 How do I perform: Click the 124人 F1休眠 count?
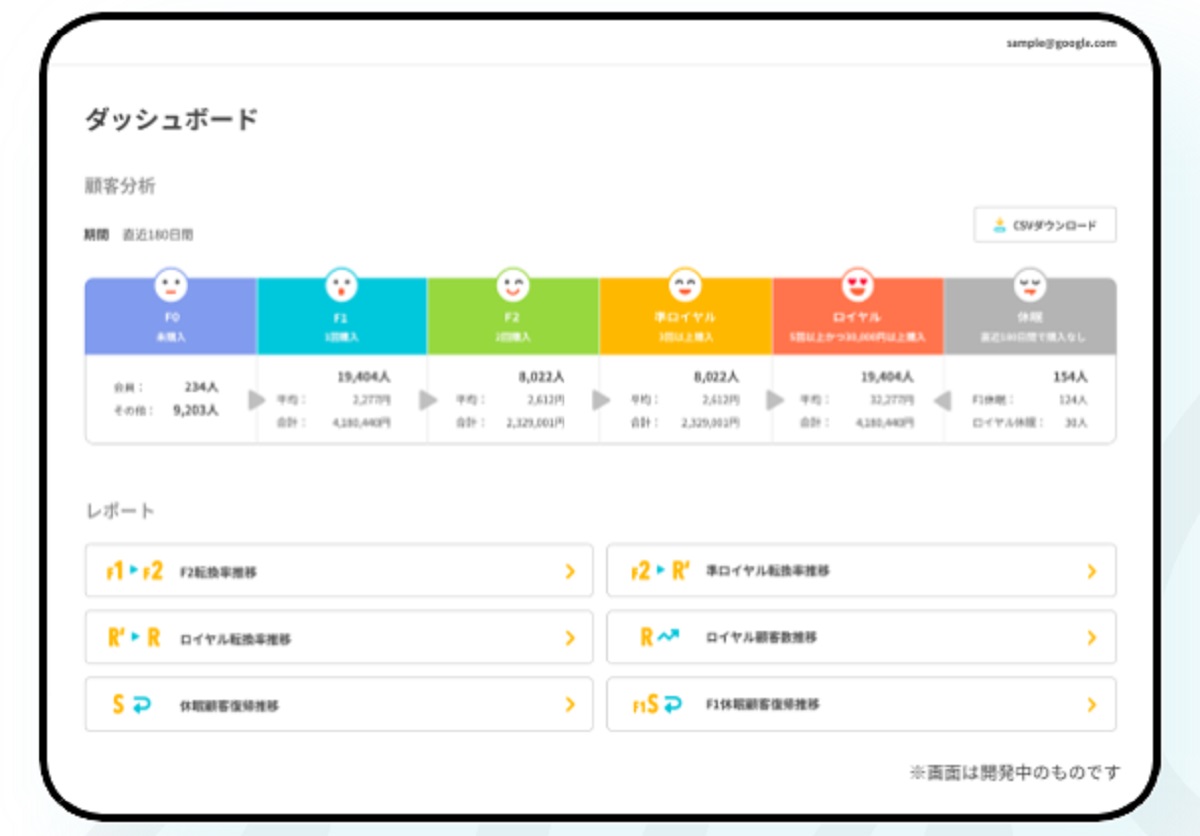pos(1073,400)
